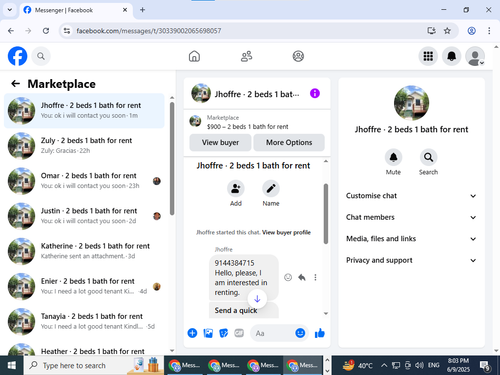Click the Marketplace $900 listing header
500x375 pixels.
pyautogui.click(x=257, y=122)
